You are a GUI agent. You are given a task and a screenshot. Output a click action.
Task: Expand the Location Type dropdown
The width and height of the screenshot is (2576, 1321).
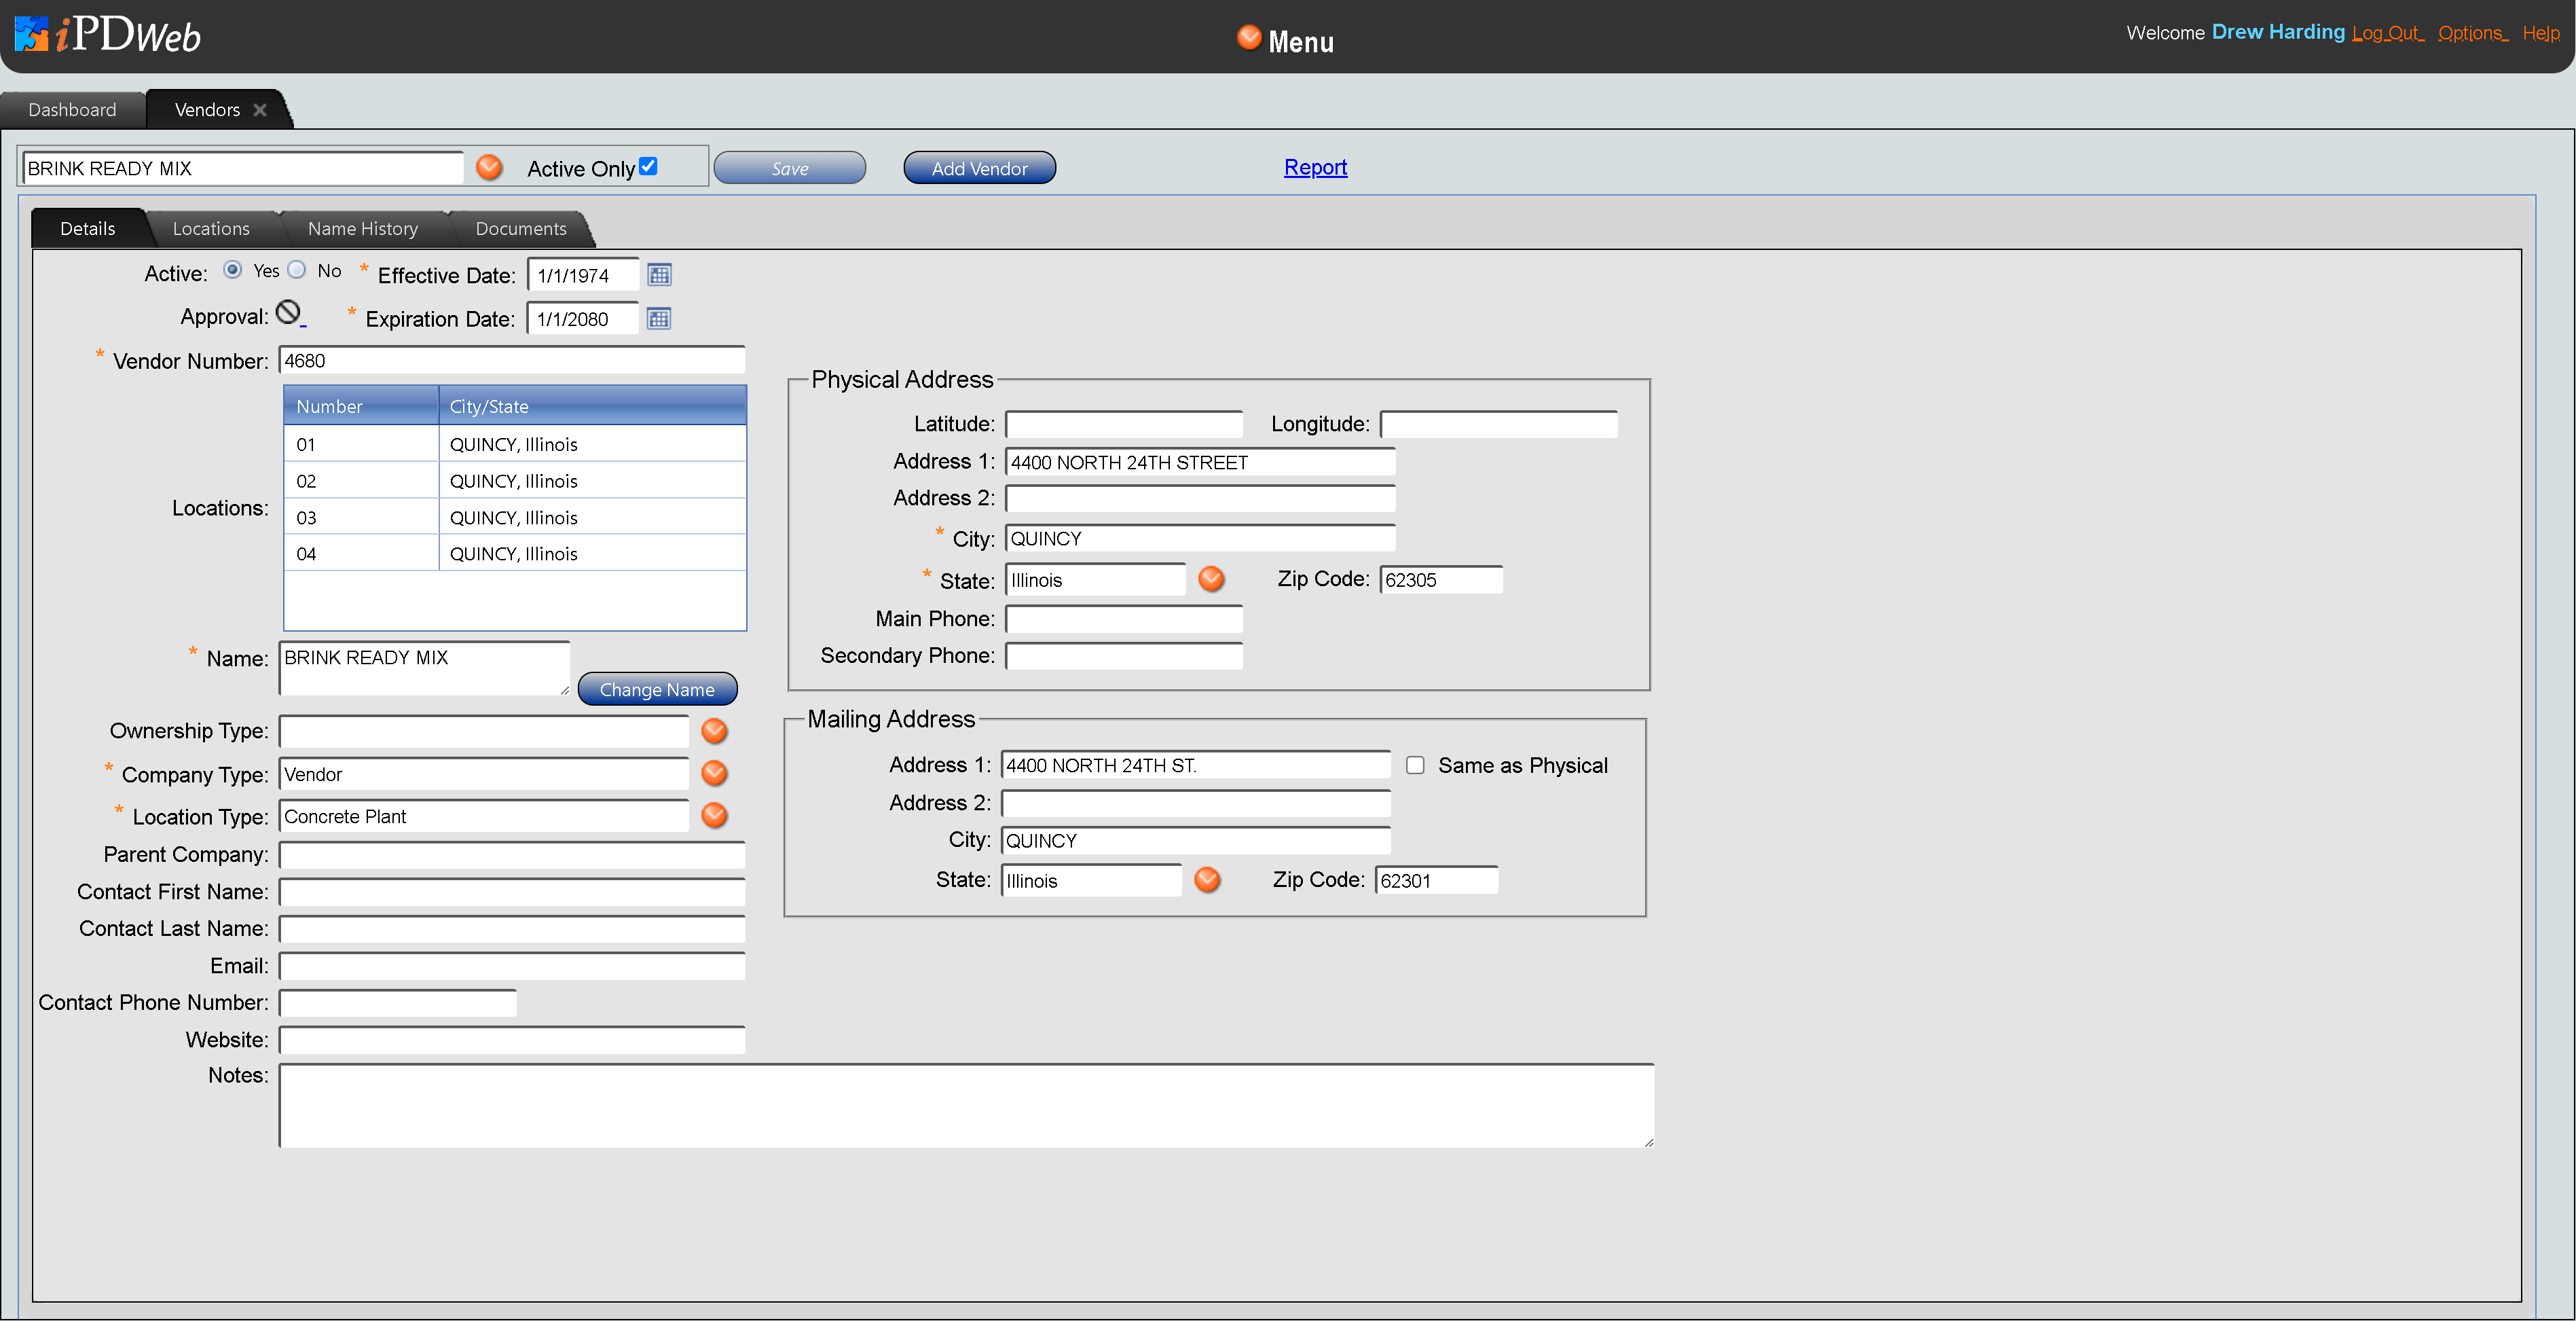coord(714,816)
